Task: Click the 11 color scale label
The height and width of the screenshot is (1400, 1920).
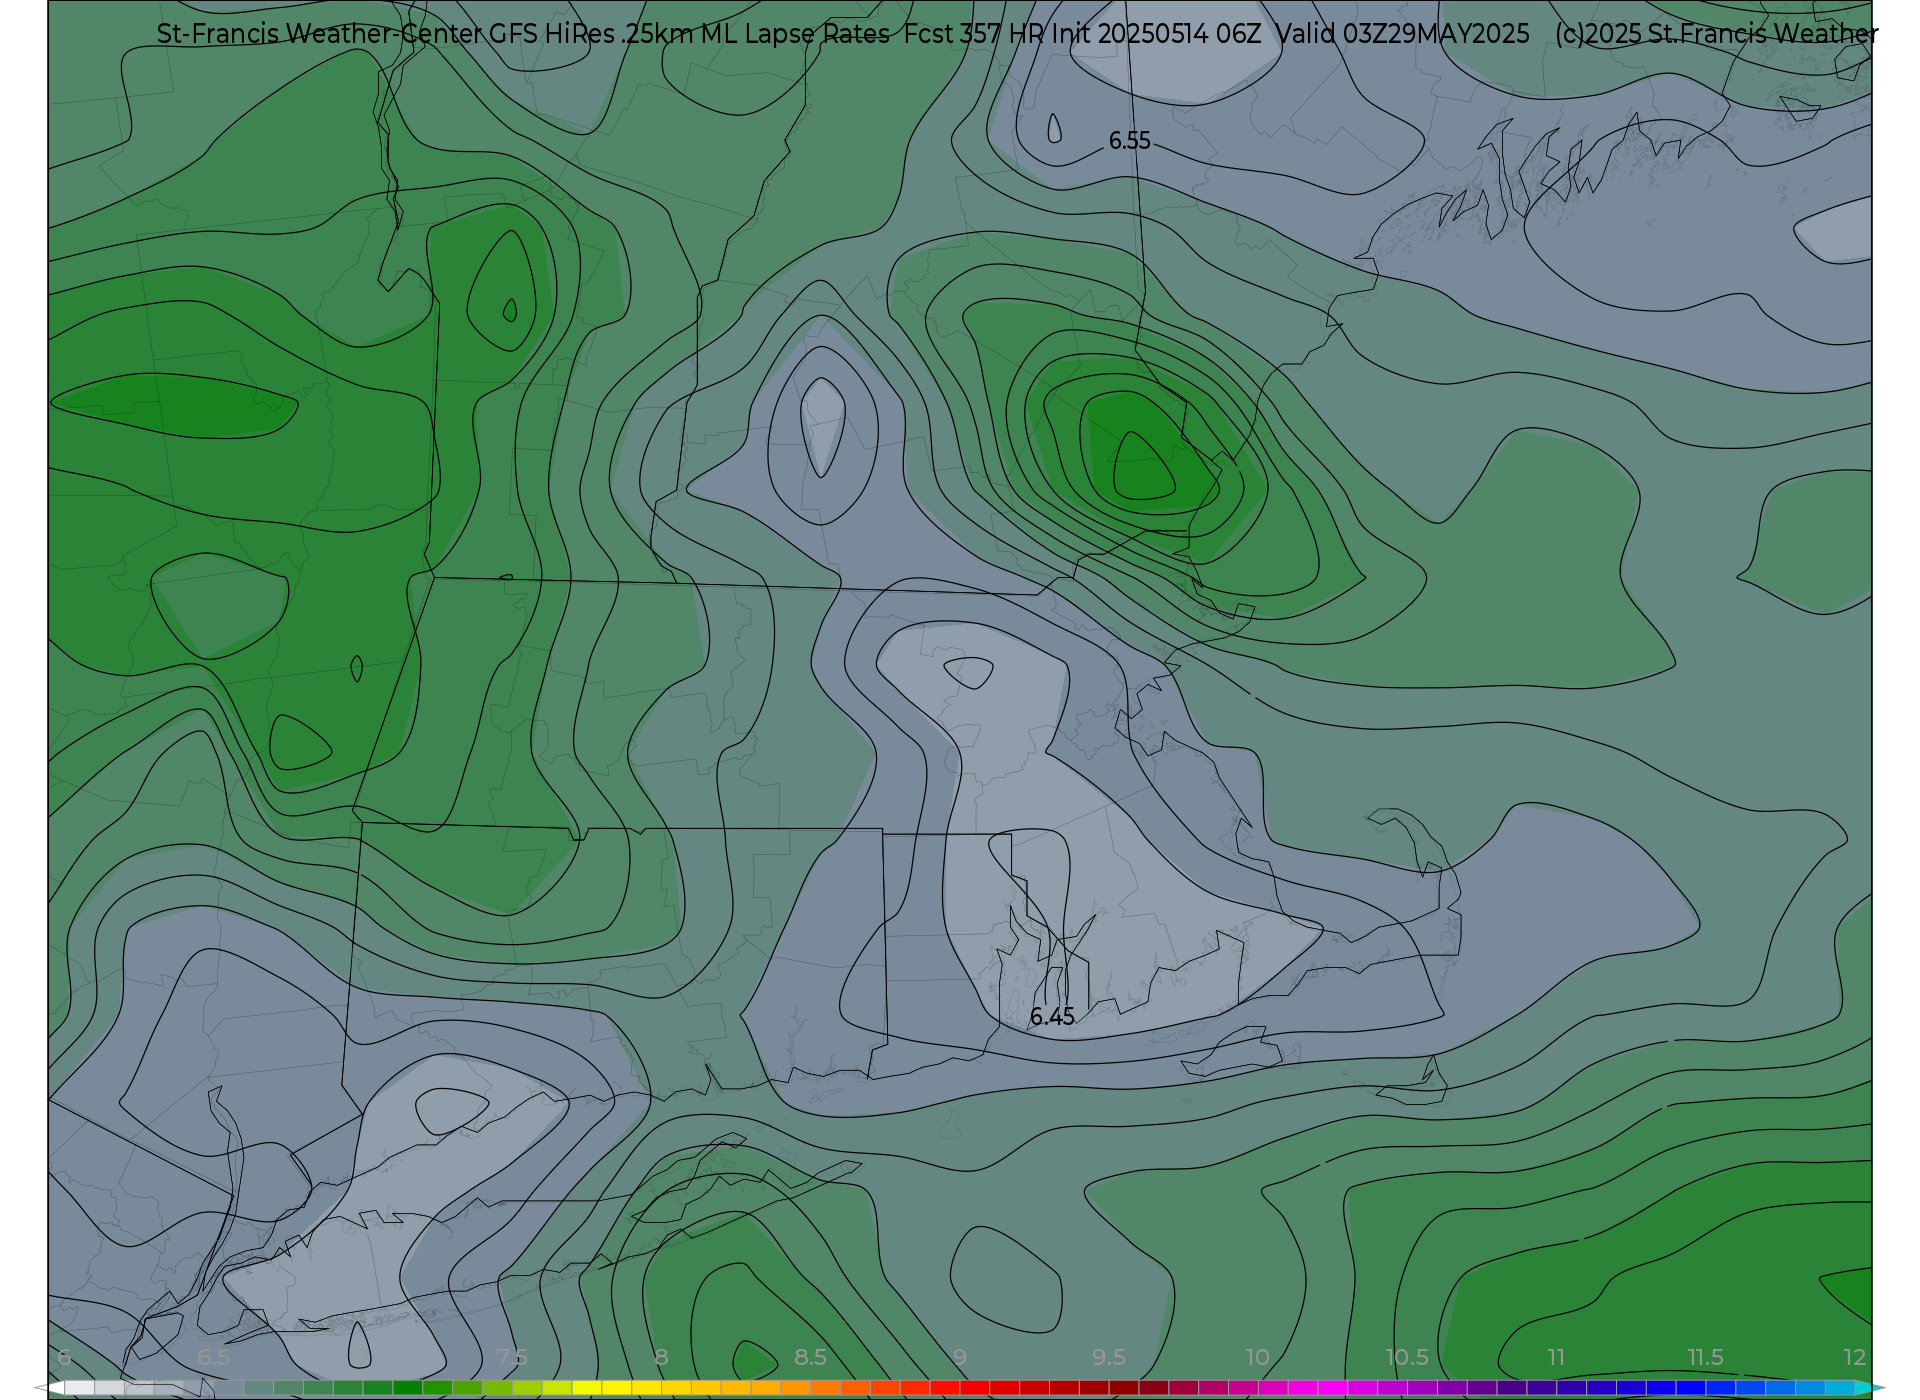Action: click(1556, 1357)
